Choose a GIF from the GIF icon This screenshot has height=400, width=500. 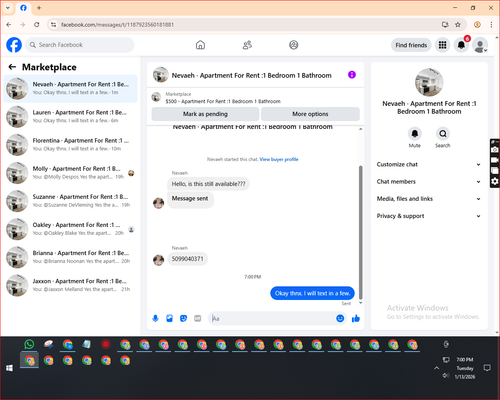click(198, 318)
